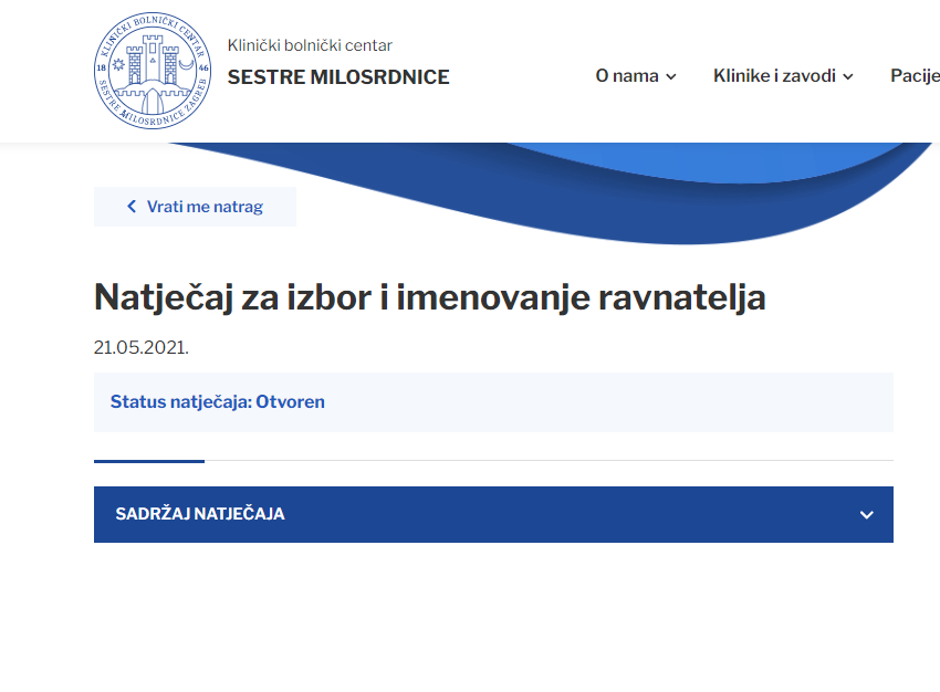Go back with Vrati me natrag button
Viewport: 940px width, 692px height.
195,207
